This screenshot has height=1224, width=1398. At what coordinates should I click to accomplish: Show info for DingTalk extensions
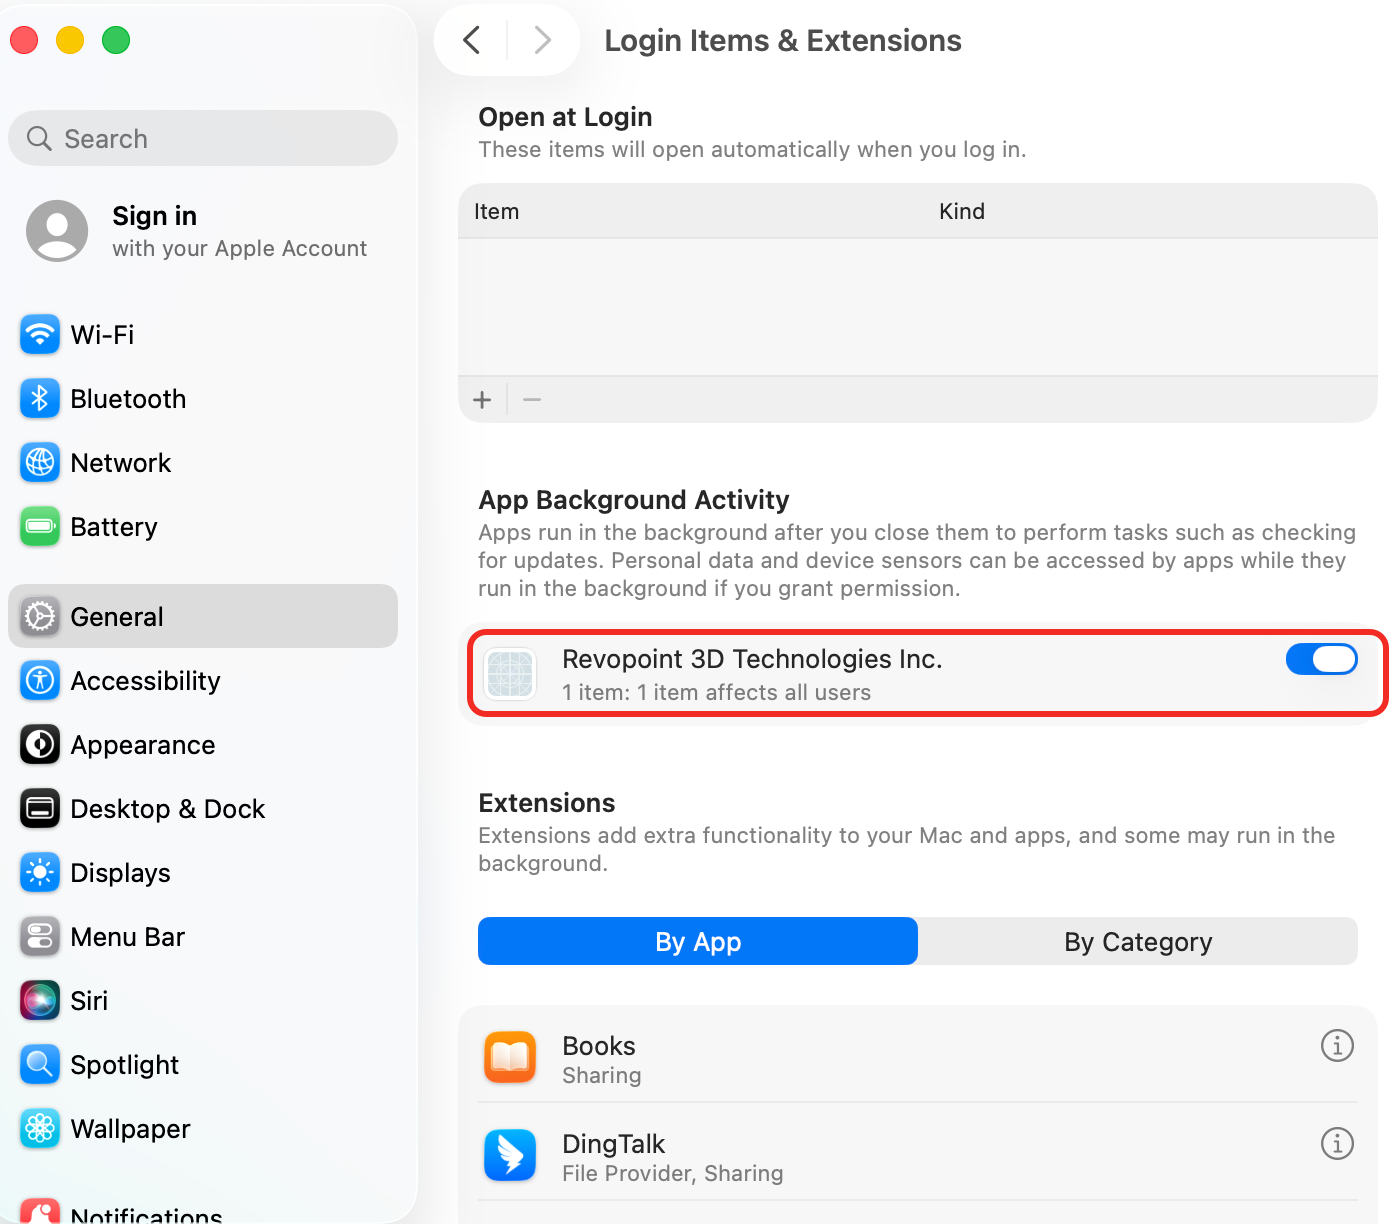(1337, 1143)
